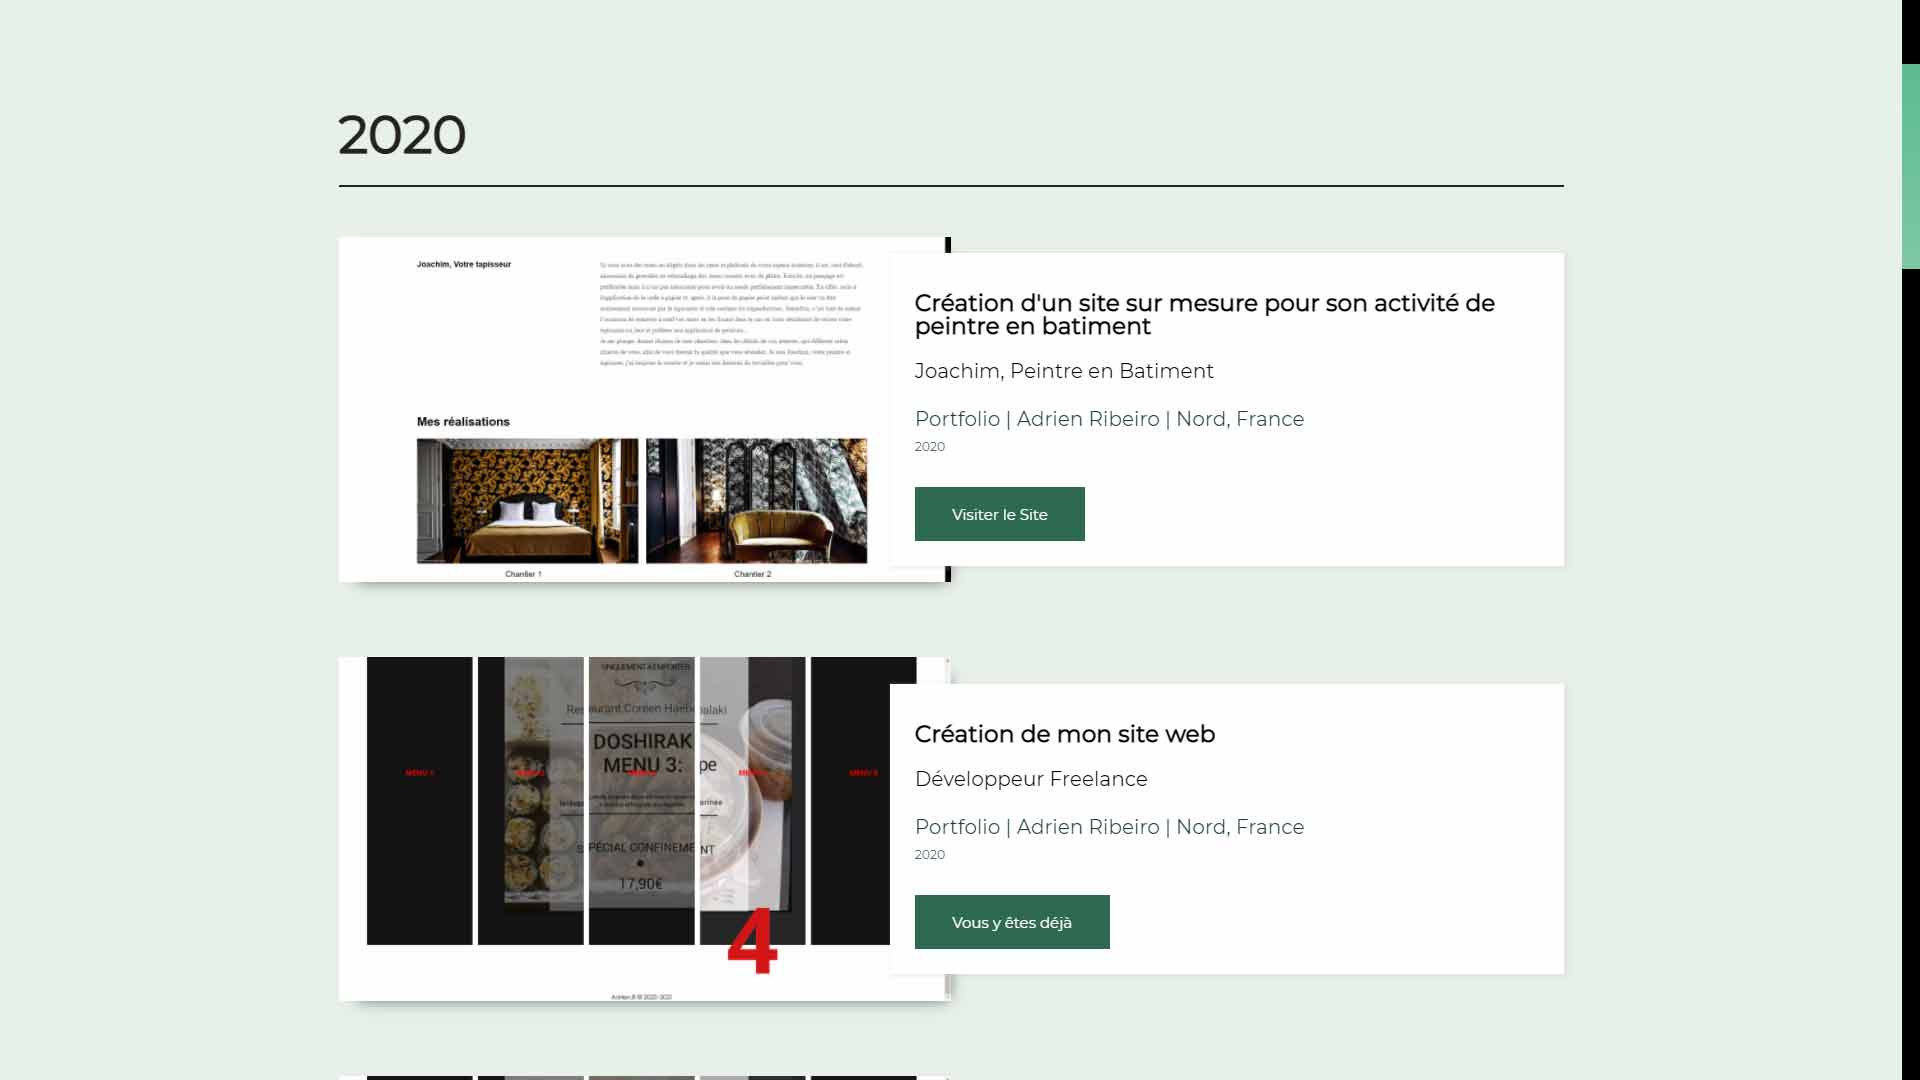Select the 2020 section heading
The image size is (1920, 1080).
click(x=402, y=135)
